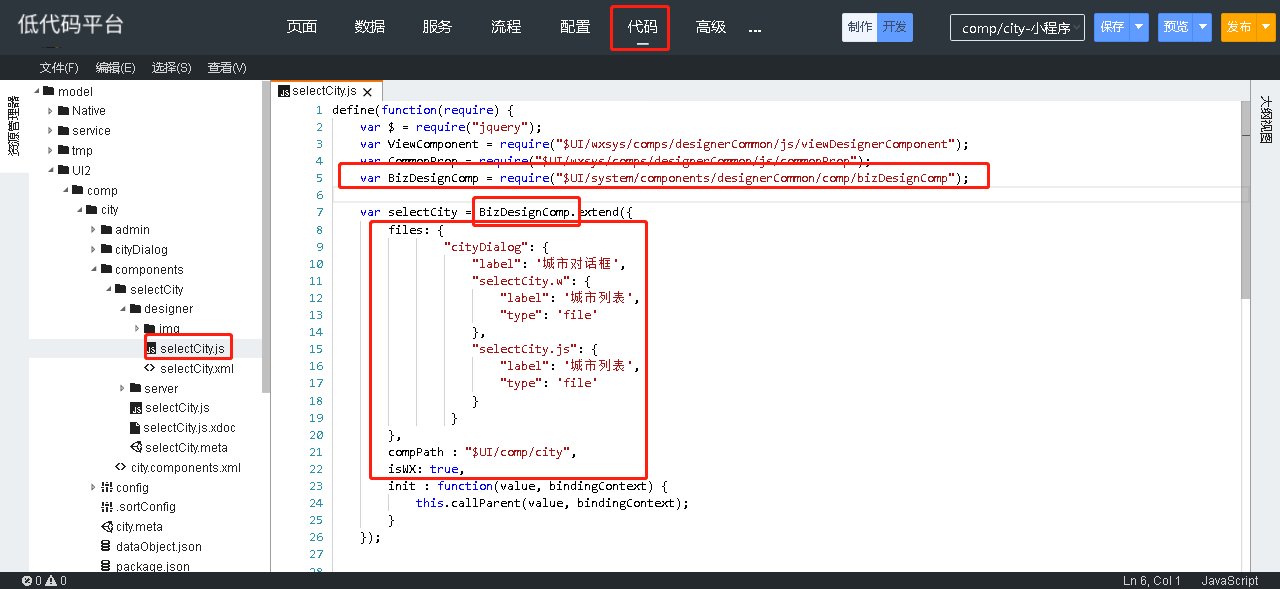Switch to 制作 mode toggle
Image resolution: width=1280 pixels, height=589 pixels.
coord(859,28)
